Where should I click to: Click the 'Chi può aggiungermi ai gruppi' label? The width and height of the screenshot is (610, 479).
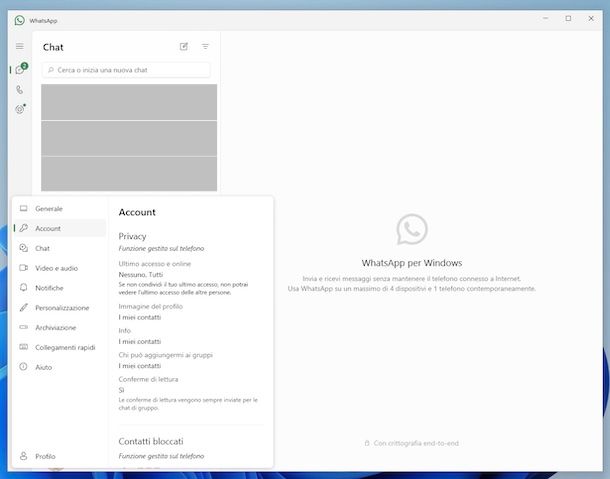tap(165, 355)
